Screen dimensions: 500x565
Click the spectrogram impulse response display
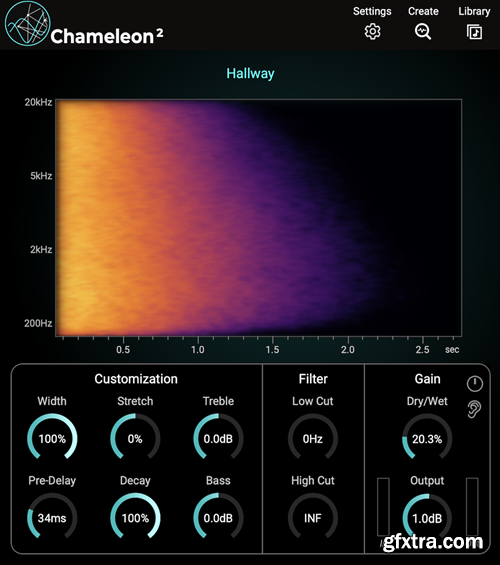tap(259, 218)
